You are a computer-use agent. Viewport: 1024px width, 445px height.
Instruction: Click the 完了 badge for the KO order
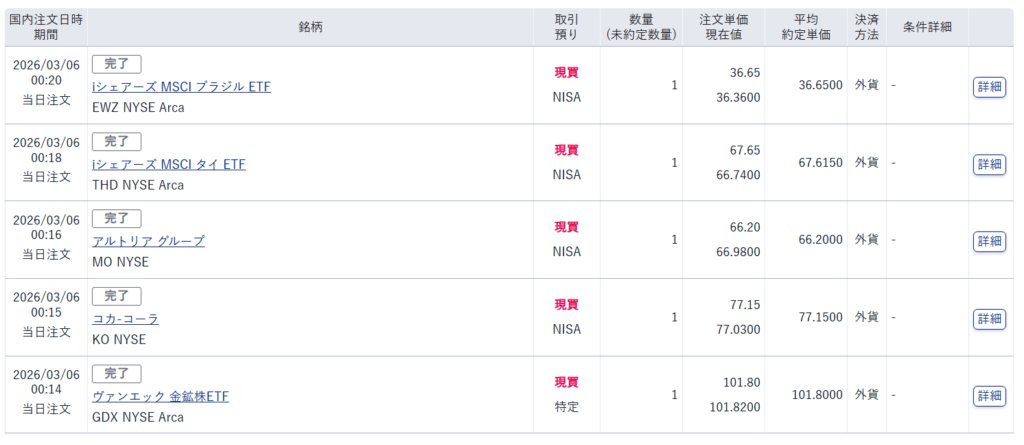[x=116, y=296]
